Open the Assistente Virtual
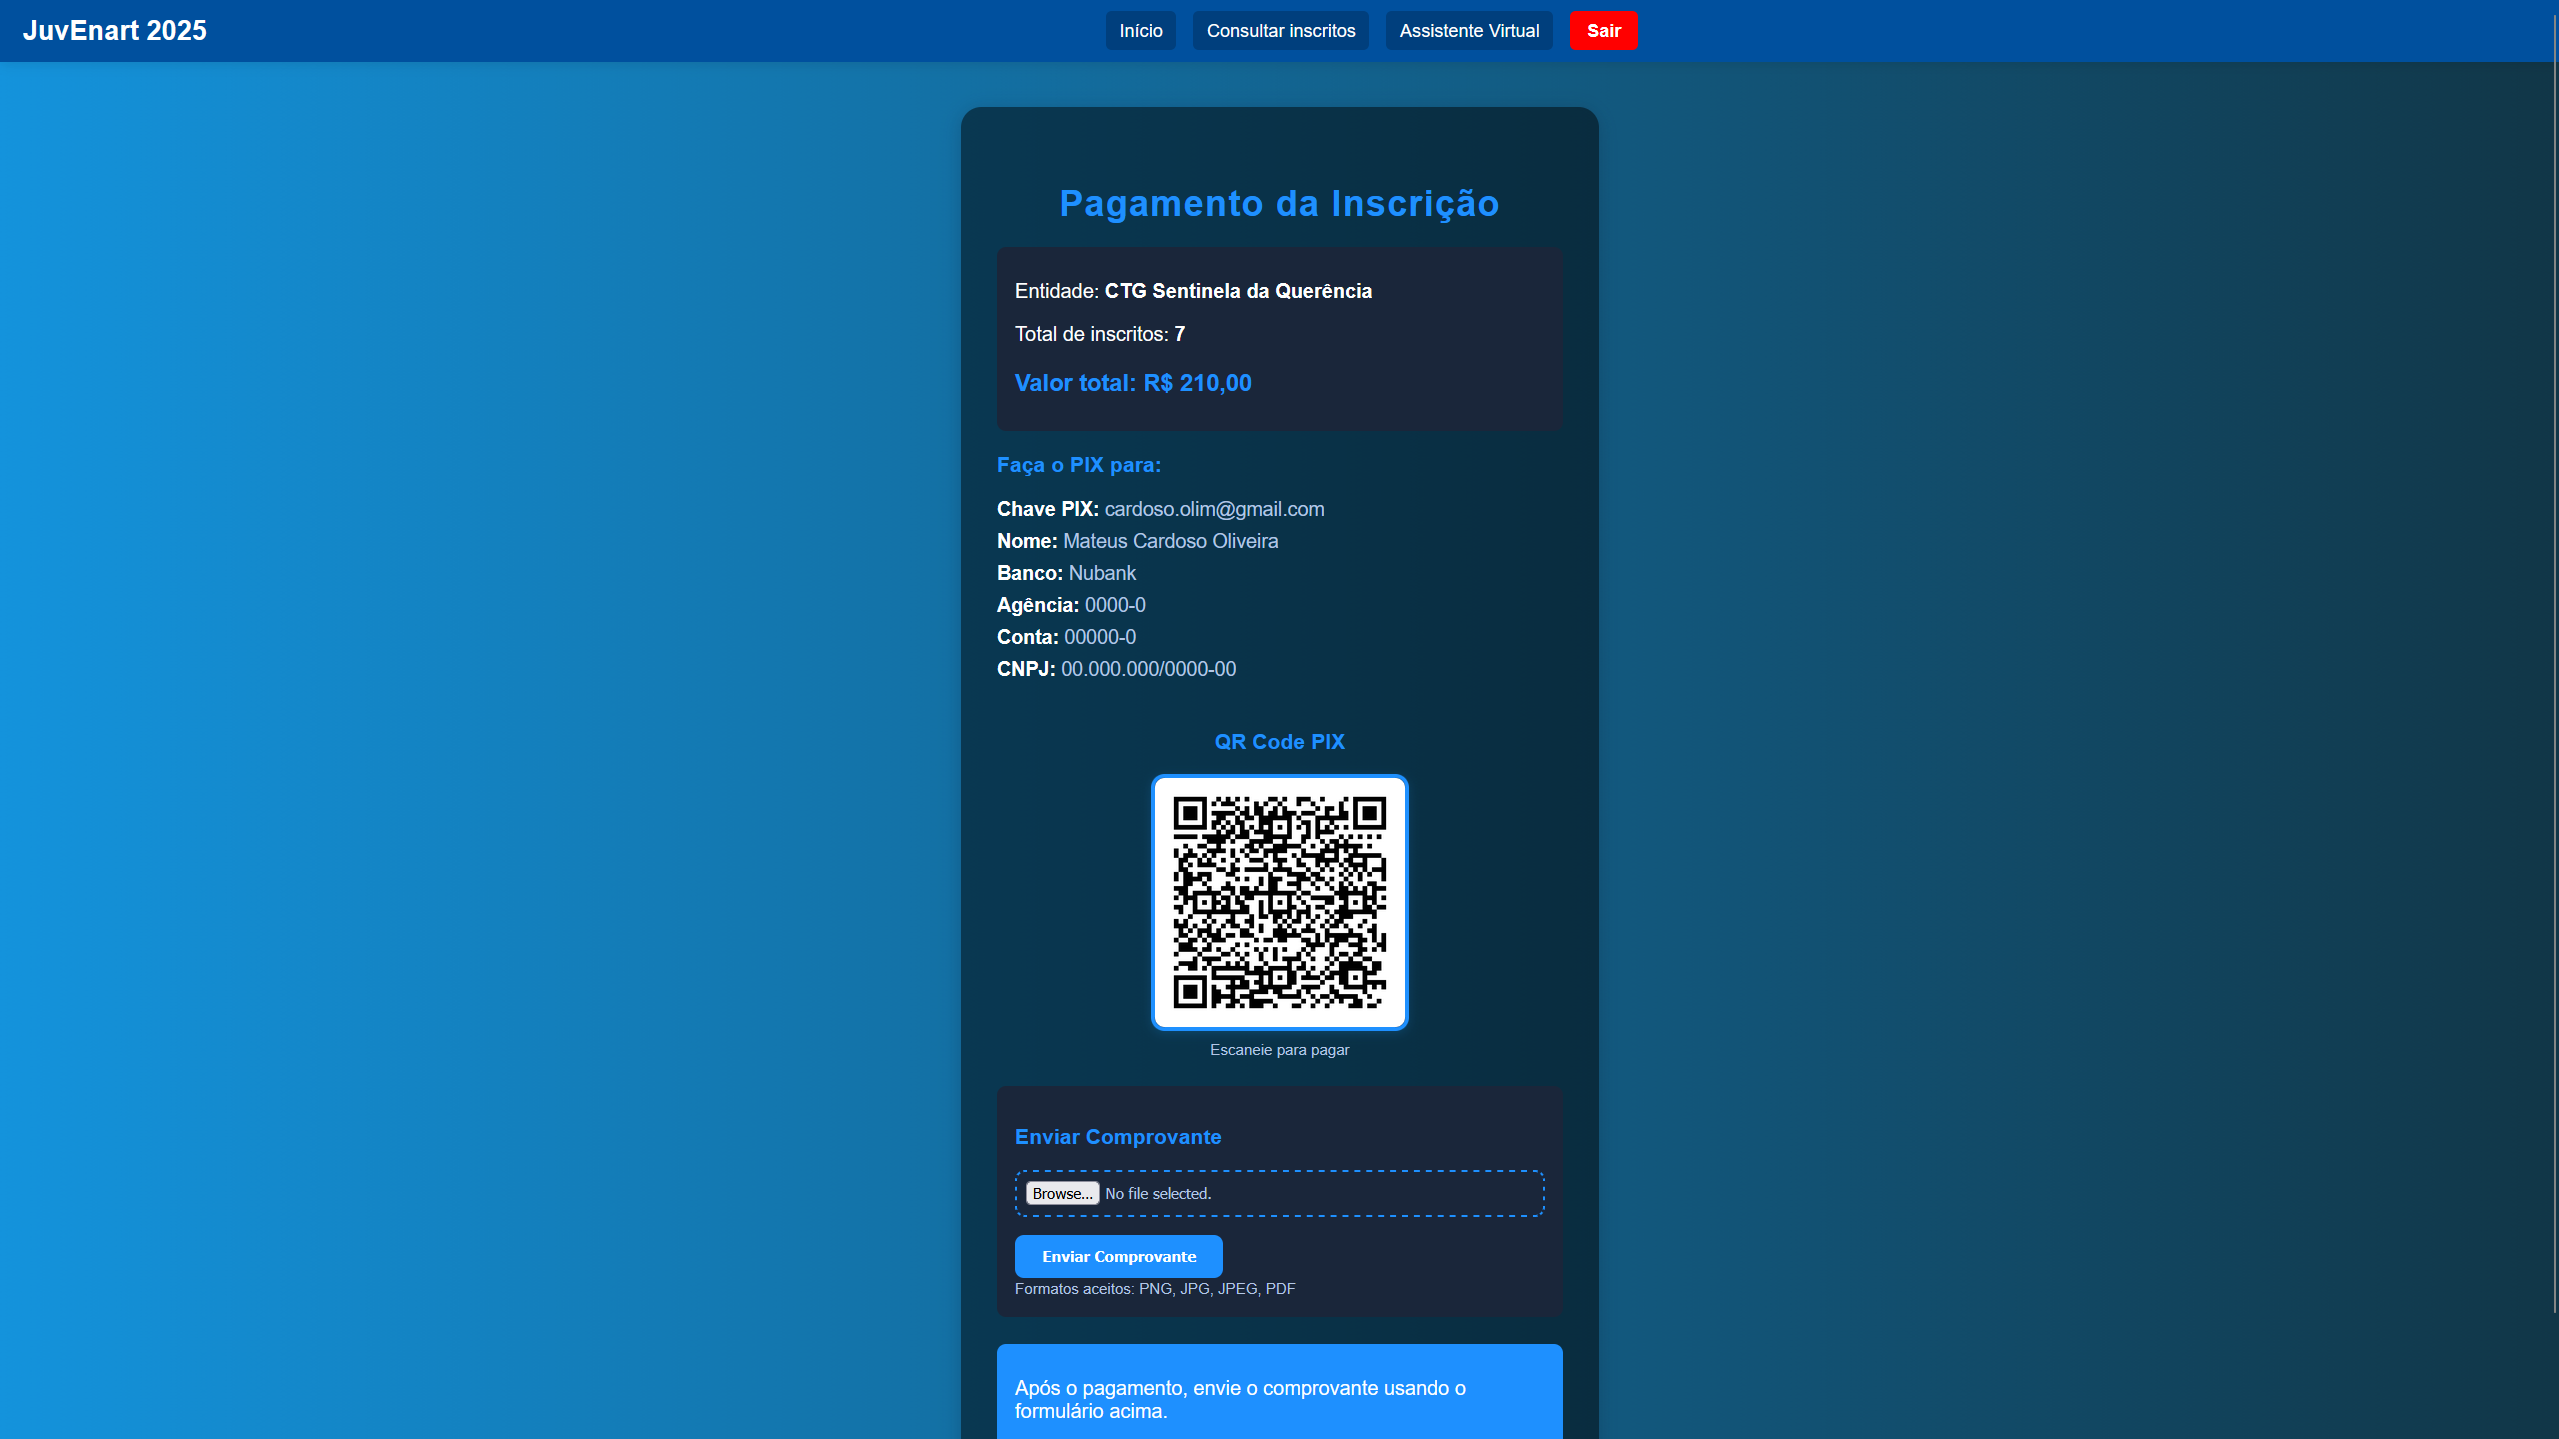This screenshot has width=2559, height=1439. click(1468, 31)
